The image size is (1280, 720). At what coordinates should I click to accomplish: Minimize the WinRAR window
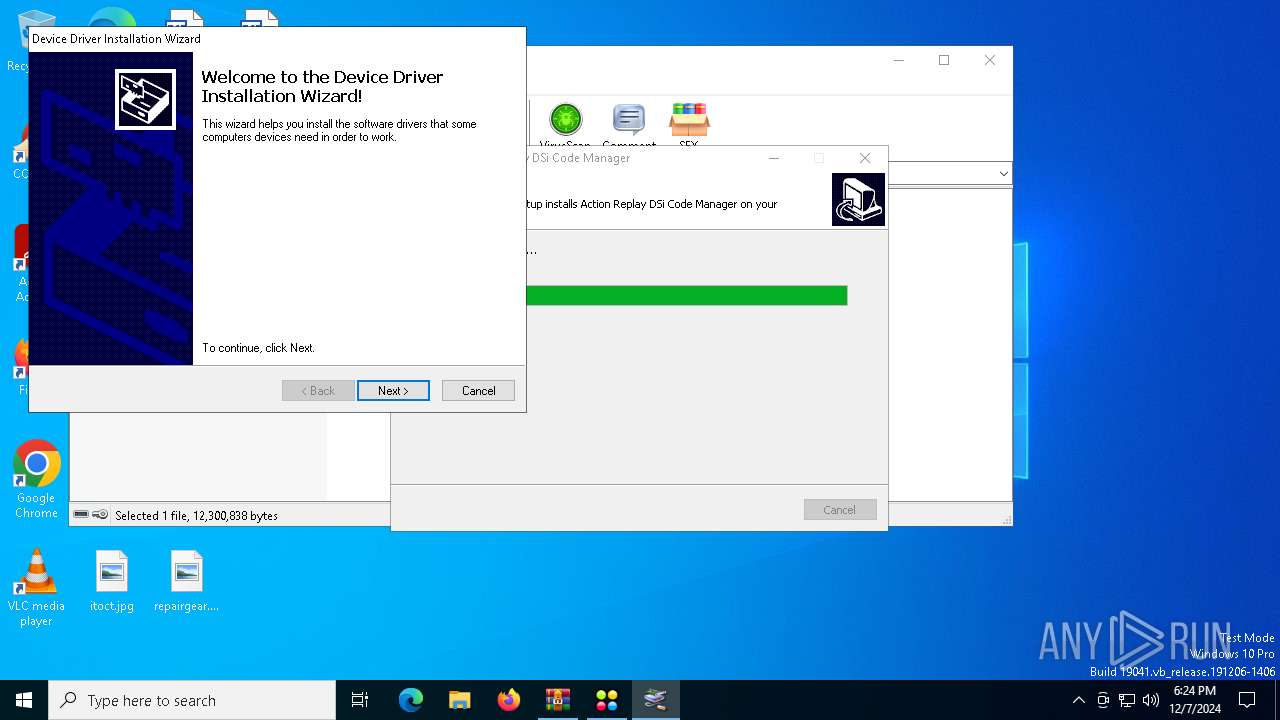tap(898, 60)
